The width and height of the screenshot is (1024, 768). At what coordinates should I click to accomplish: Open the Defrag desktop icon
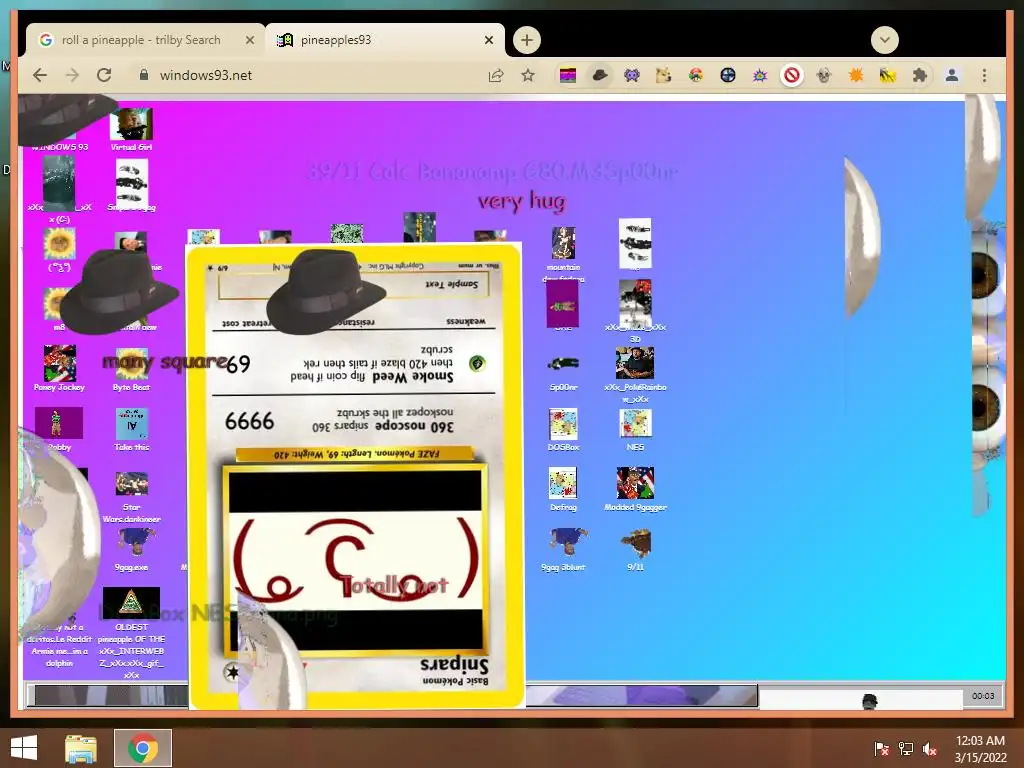click(563, 489)
